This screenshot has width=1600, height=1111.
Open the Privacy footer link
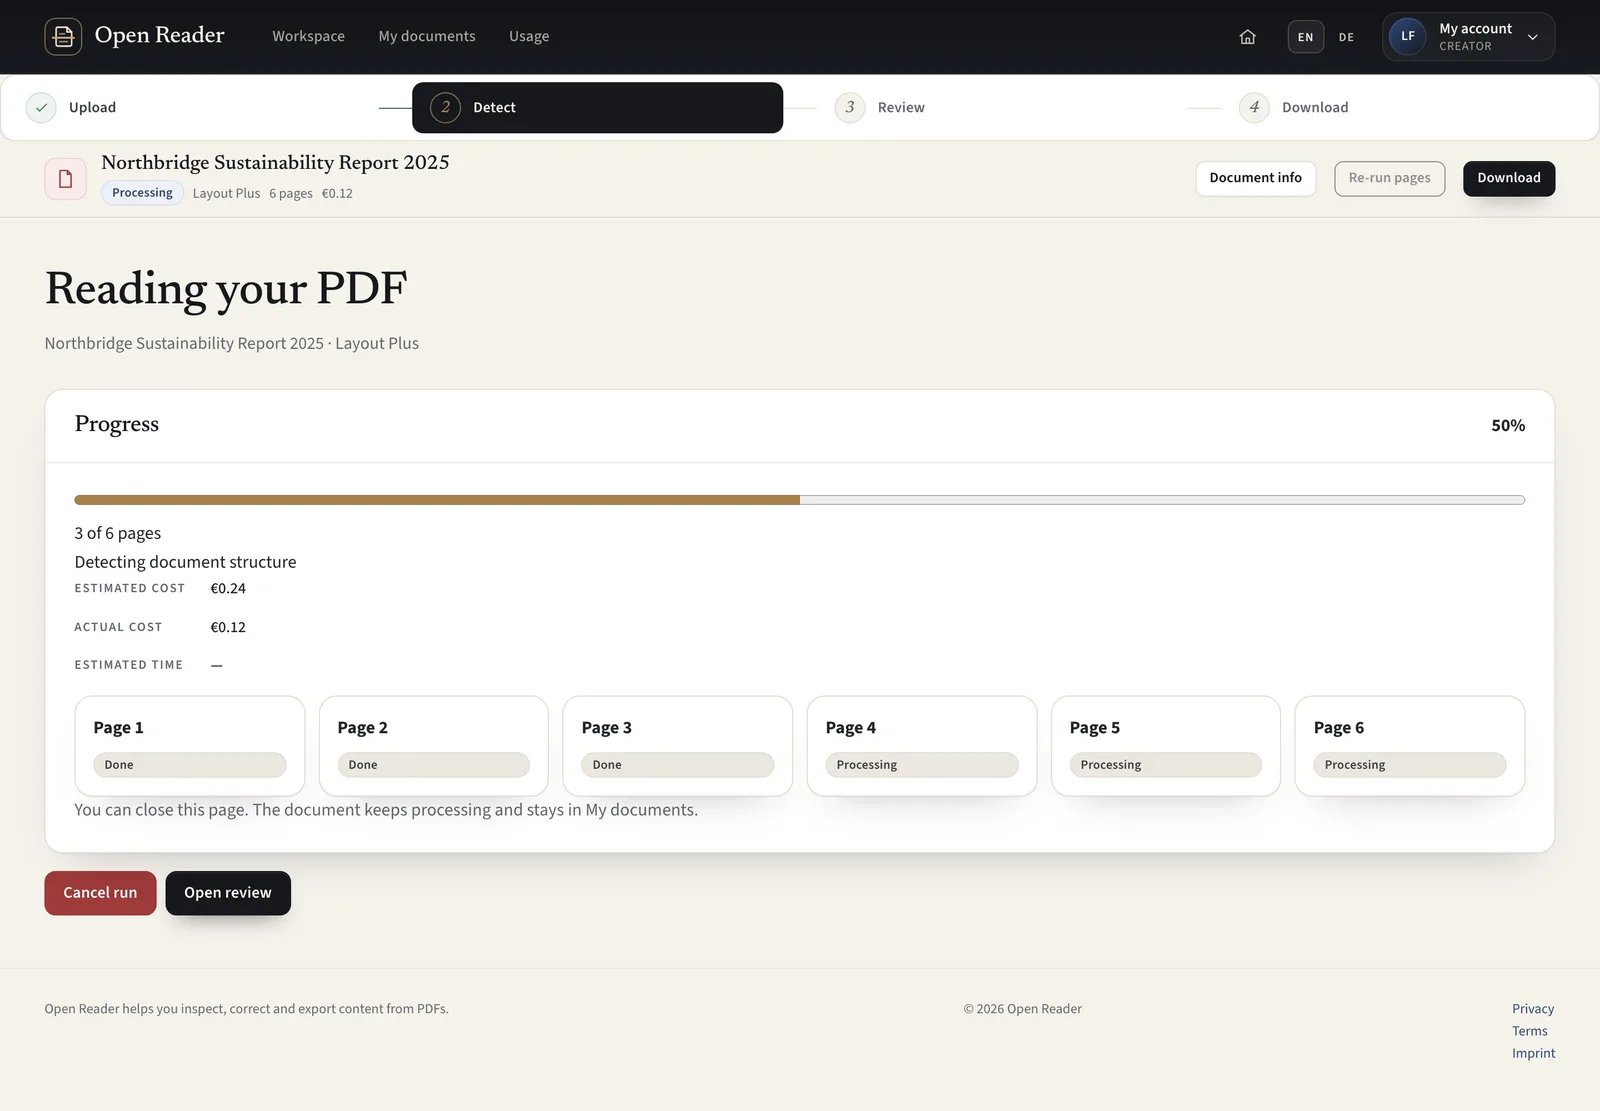pos(1533,1009)
